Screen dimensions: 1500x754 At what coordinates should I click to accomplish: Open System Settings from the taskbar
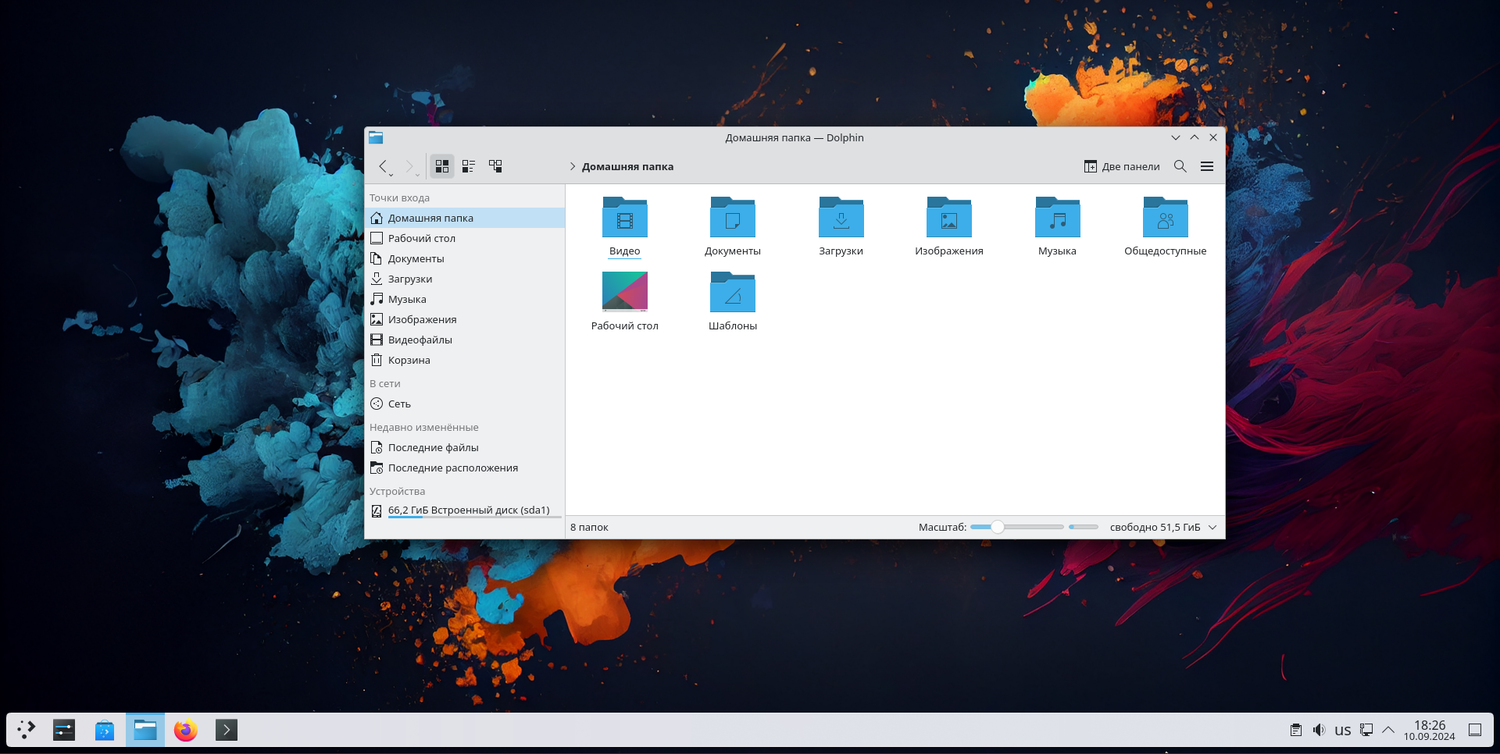coord(64,730)
